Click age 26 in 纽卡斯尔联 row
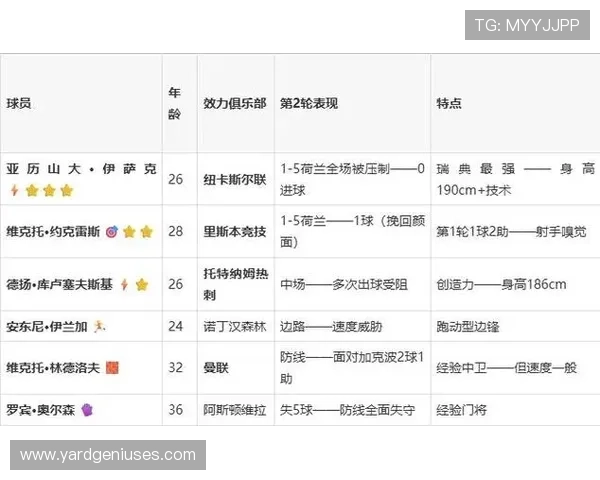The width and height of the screenshot is (600, 480). [x=176, y=179]
